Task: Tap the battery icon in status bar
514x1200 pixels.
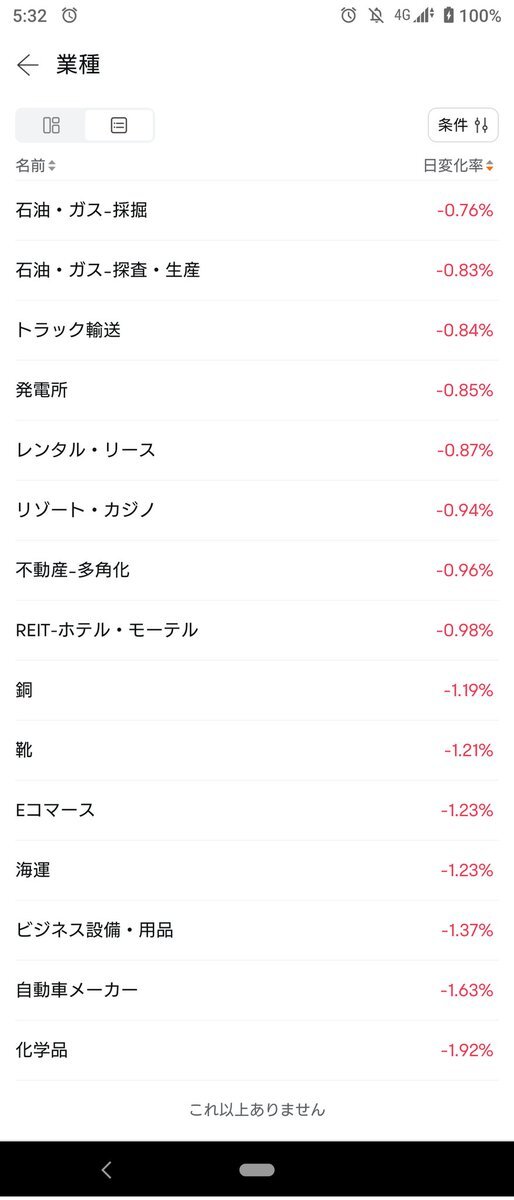Action: coord(449,15)
